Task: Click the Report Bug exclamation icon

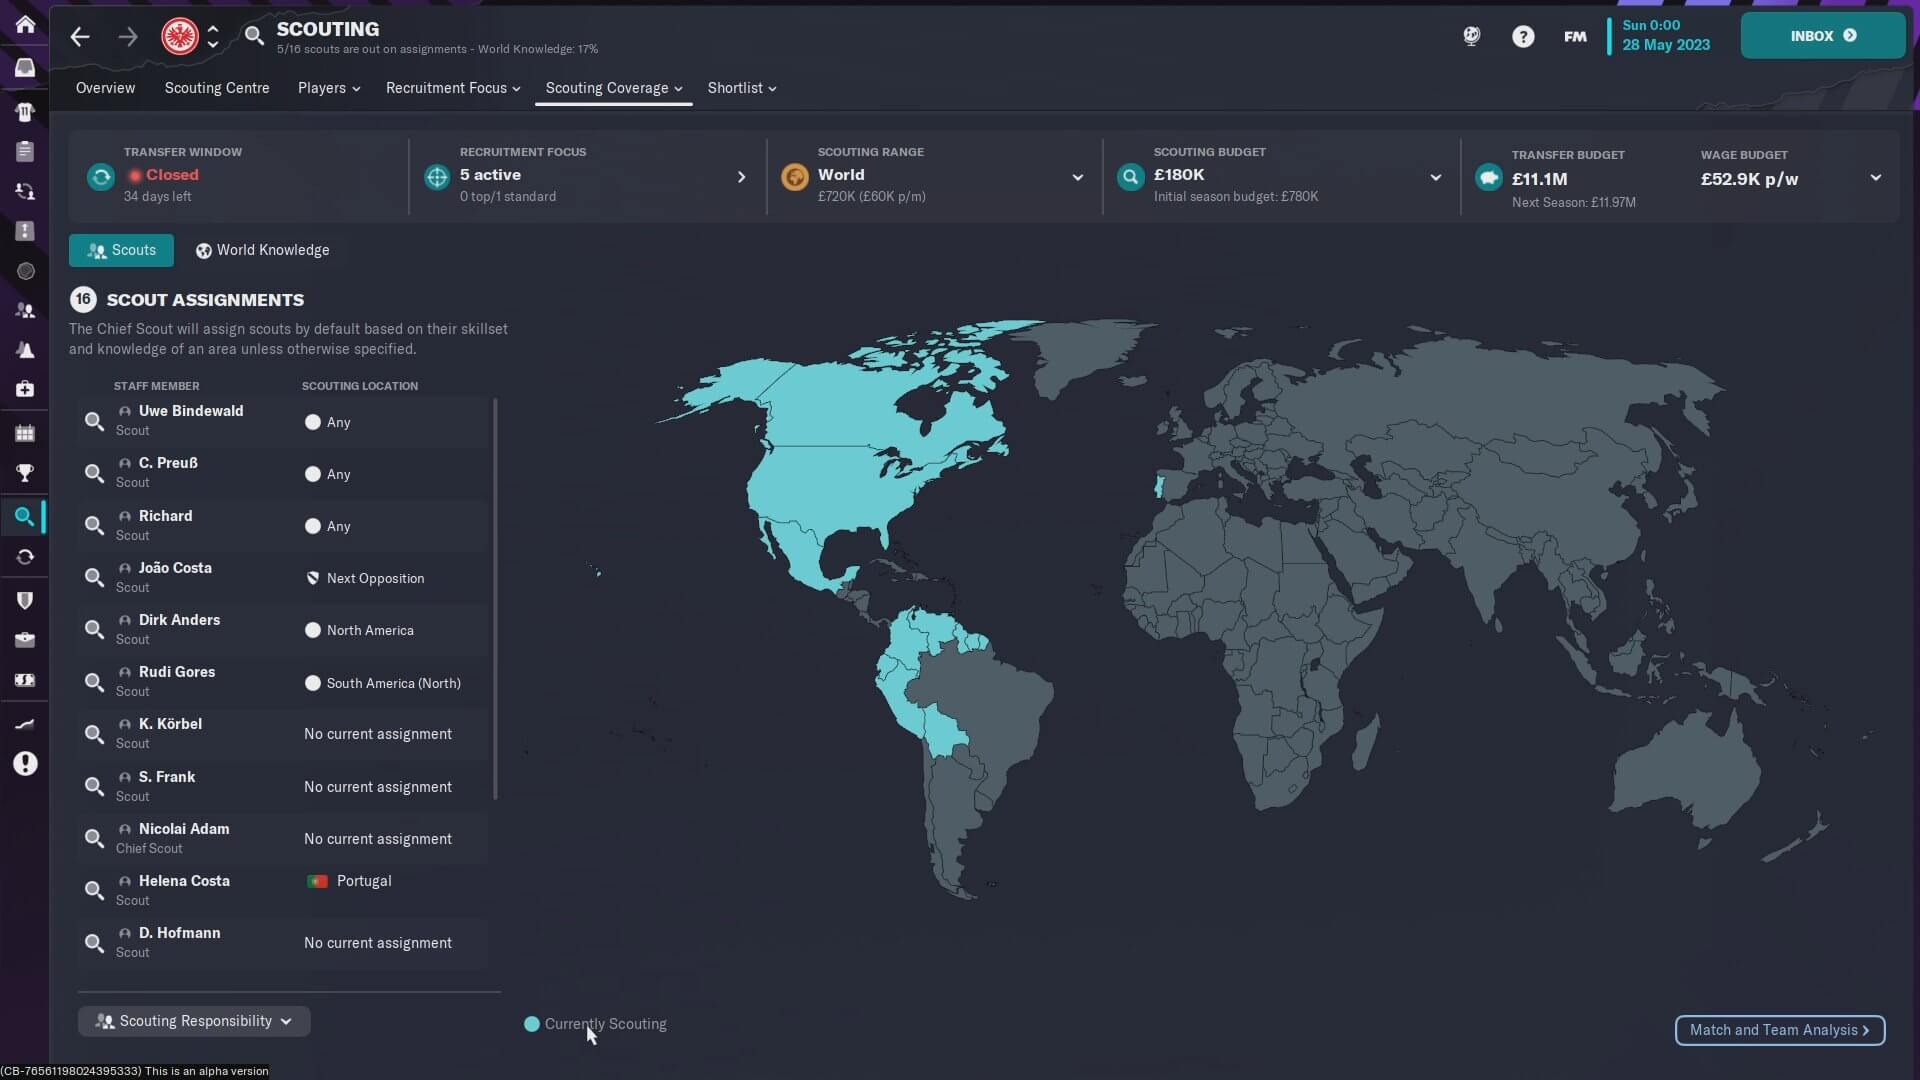Action: pos(25,764)
